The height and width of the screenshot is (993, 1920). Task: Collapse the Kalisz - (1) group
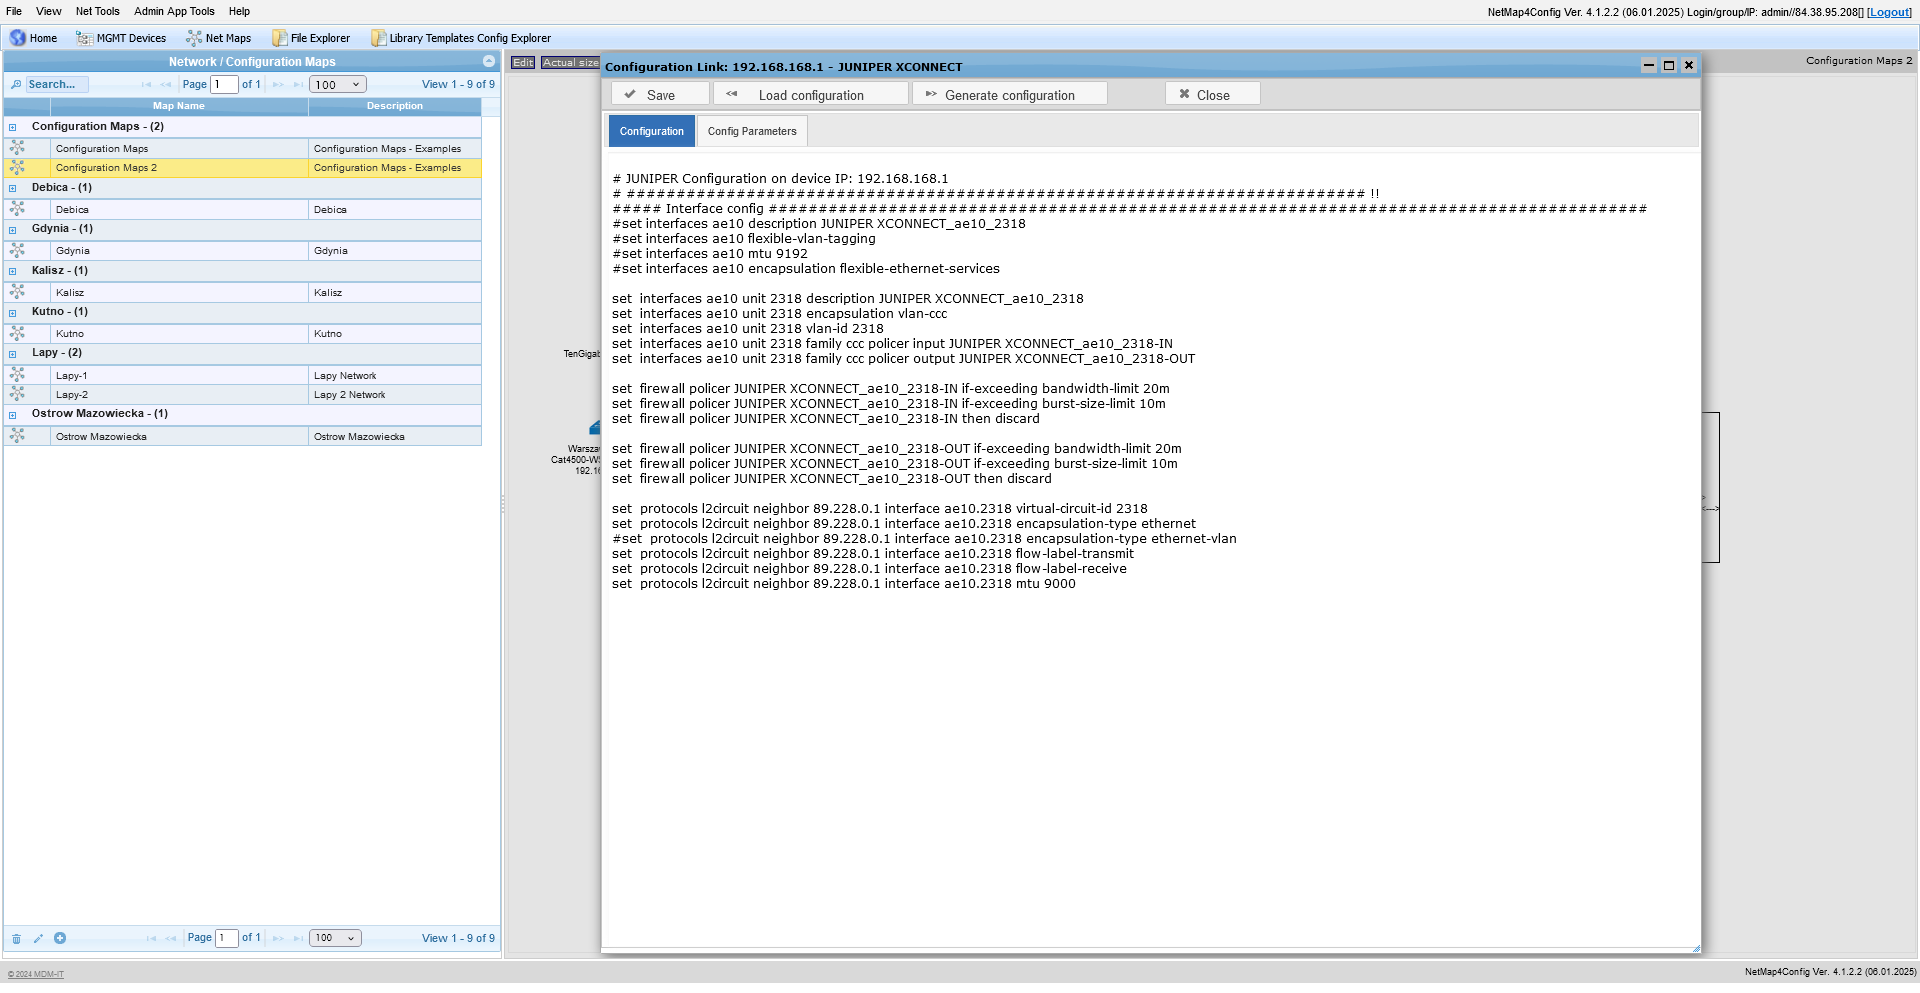coord(13,271)
